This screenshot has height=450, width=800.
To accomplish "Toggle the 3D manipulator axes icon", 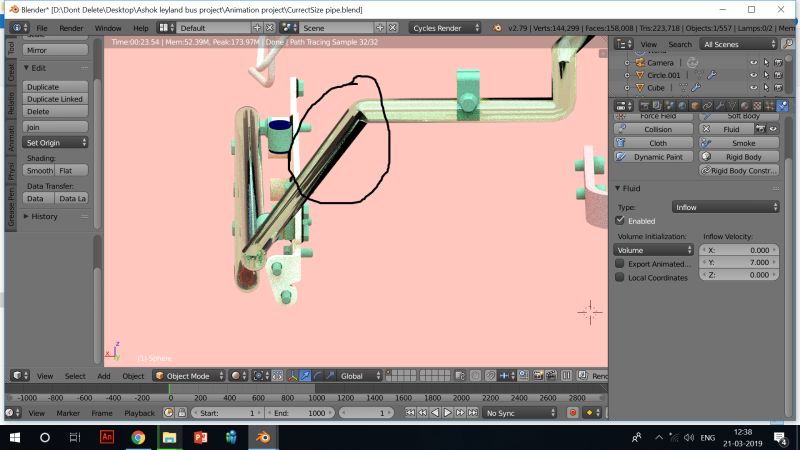I will click(292, 376).
